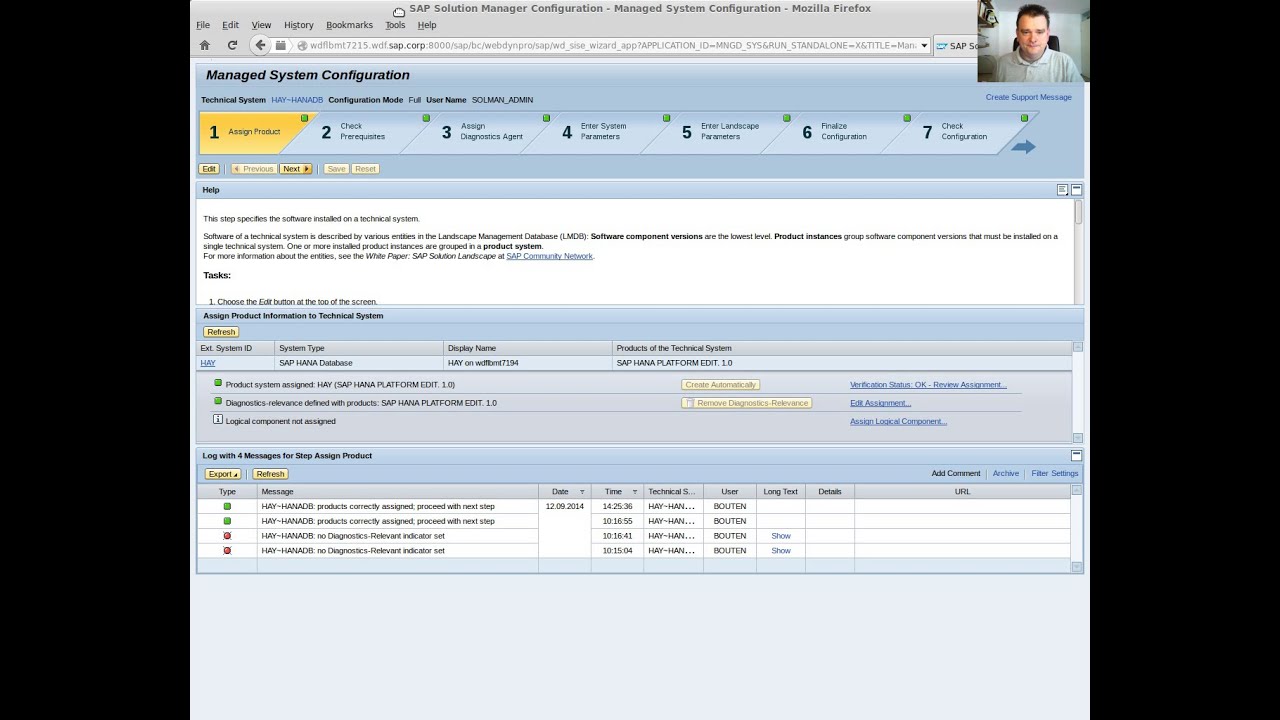Screen dimensions: 1280x720
Task: Click the info icon beside Logical component not assigned
Action: point(218,420)
